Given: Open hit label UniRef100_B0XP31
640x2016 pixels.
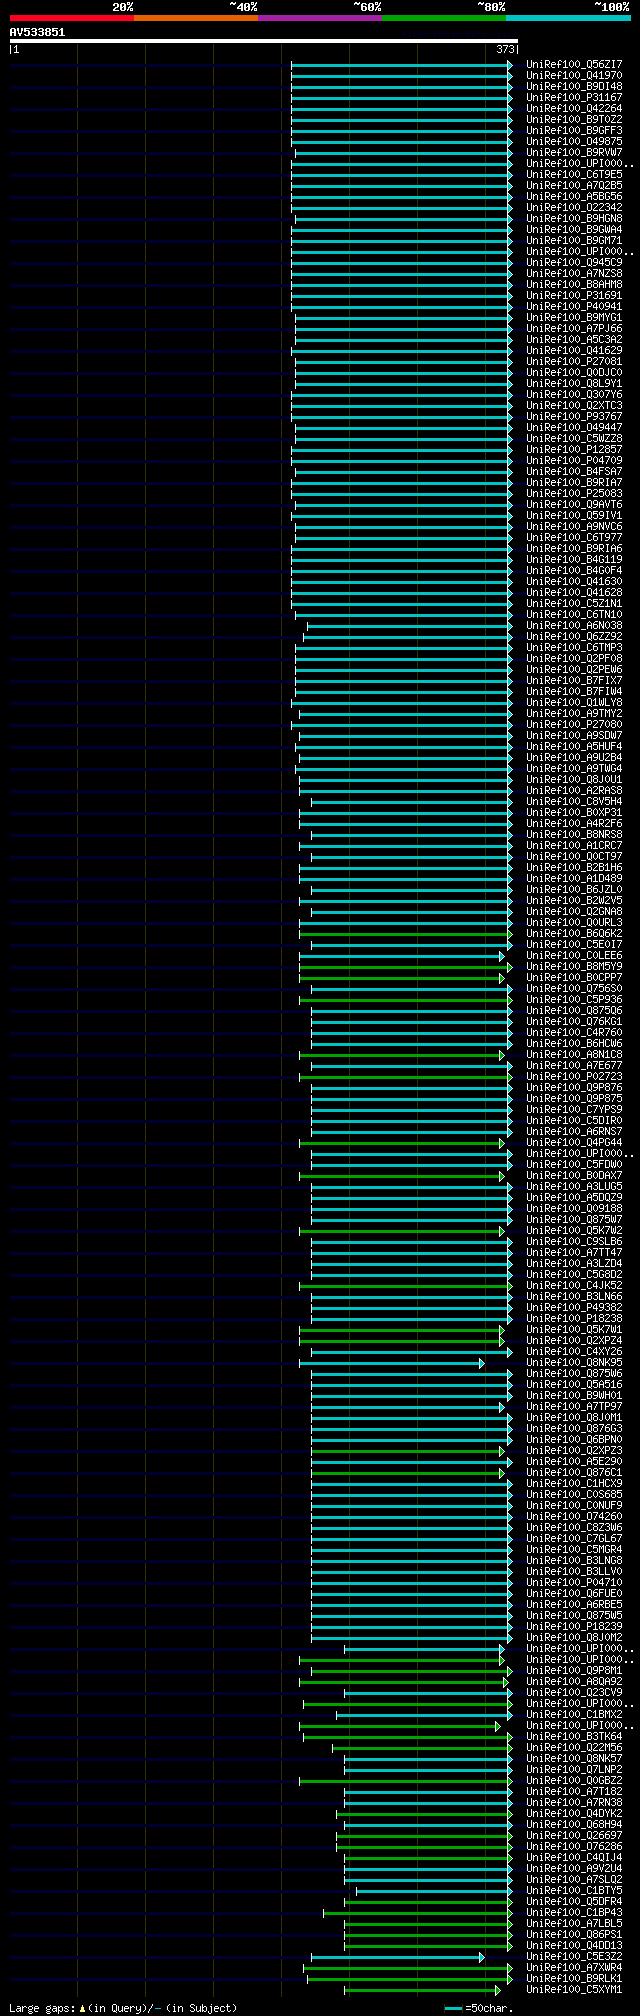Looking at the screenshot, I should (574, 812).
